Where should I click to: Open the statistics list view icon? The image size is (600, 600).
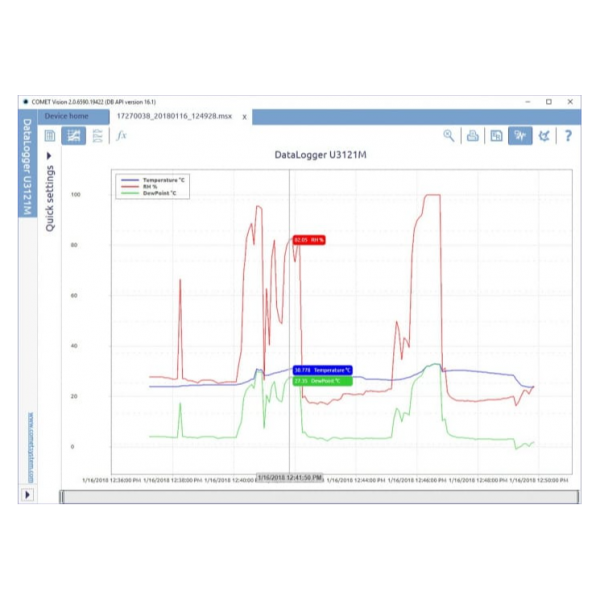(x=98, y=136)
